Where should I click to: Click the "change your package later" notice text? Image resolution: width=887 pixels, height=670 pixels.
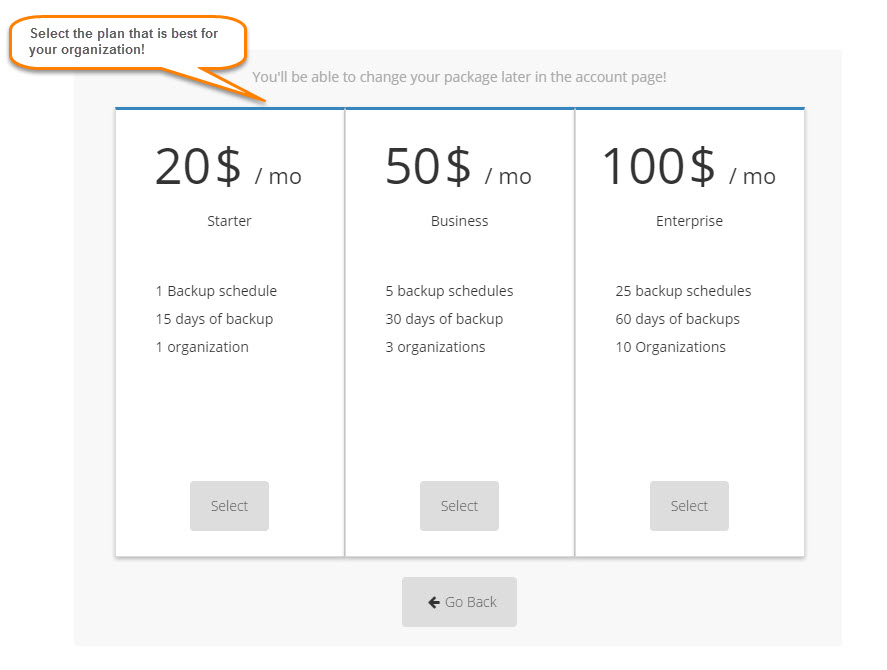pos(459,77)
